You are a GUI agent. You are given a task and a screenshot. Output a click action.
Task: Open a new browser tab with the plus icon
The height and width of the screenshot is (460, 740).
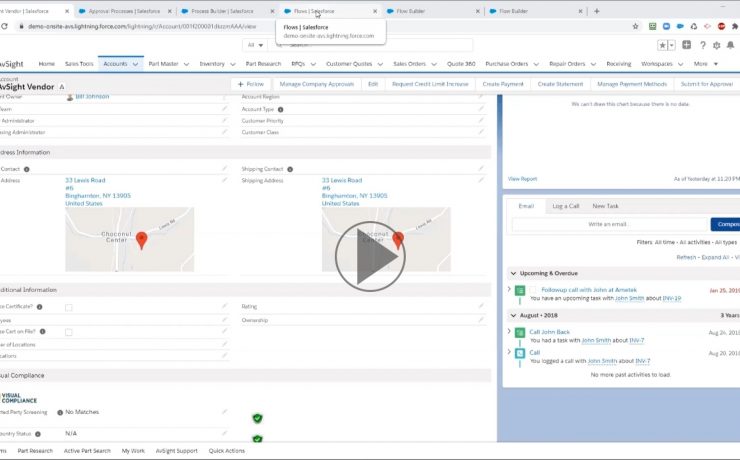(x=597, y=11)
